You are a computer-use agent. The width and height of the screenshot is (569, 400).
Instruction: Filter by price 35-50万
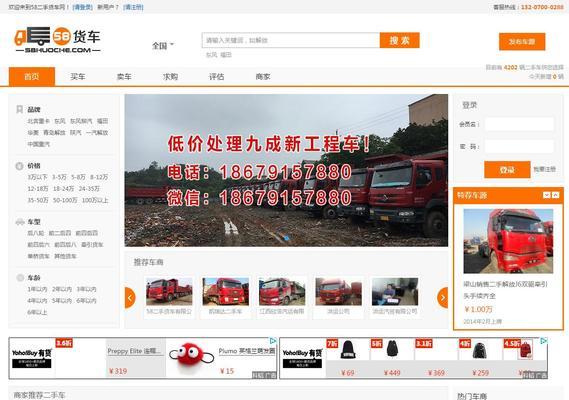click(38, 200)
